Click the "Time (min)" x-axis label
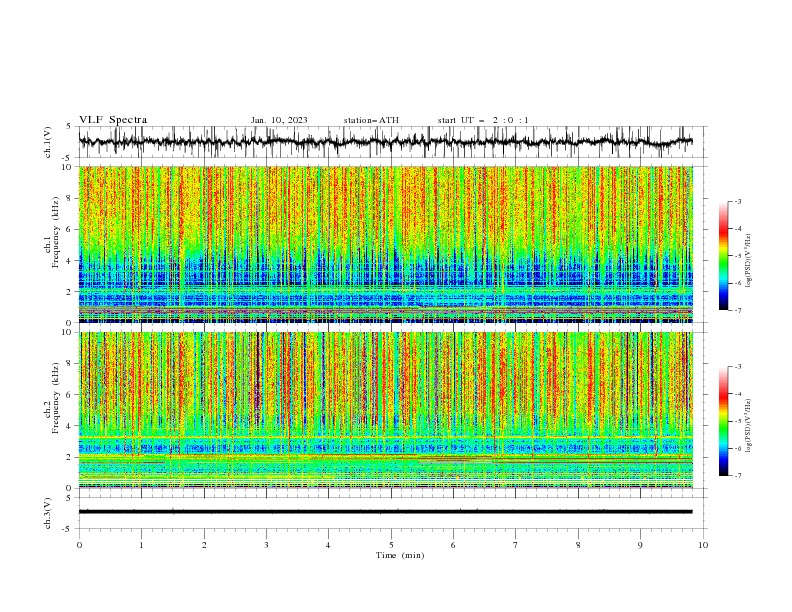Screen dimensions: 792x612 pyautogui.click(x=400, y=555)
